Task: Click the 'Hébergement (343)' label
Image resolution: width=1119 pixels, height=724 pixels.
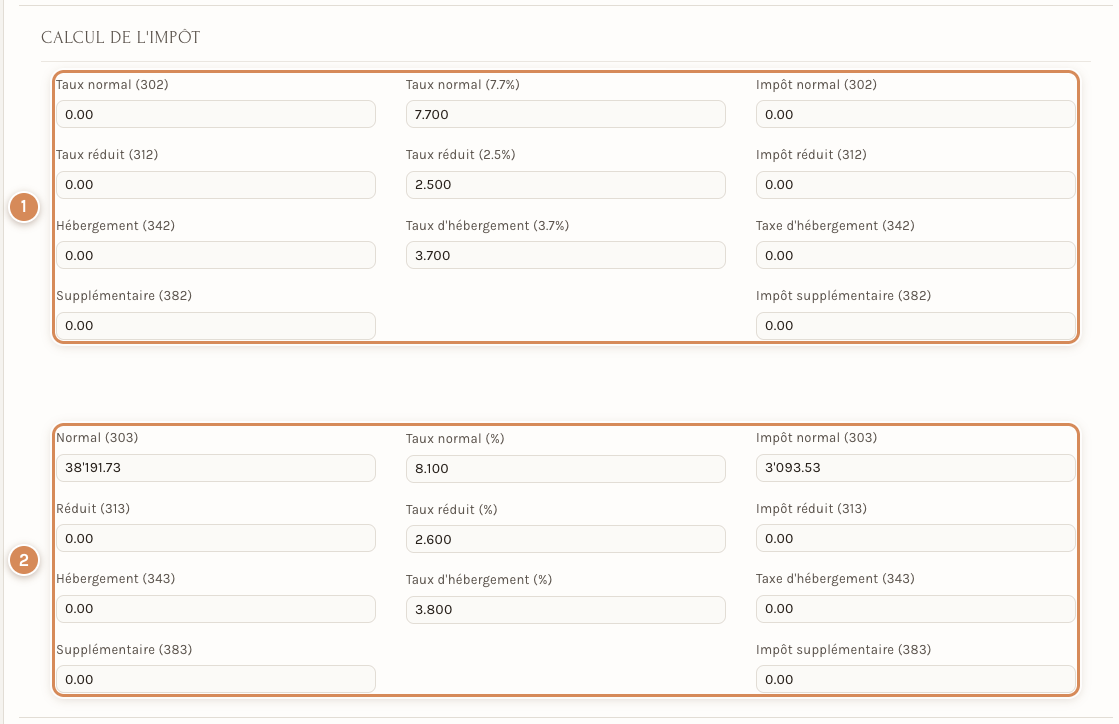Action: tap(116, 579)
